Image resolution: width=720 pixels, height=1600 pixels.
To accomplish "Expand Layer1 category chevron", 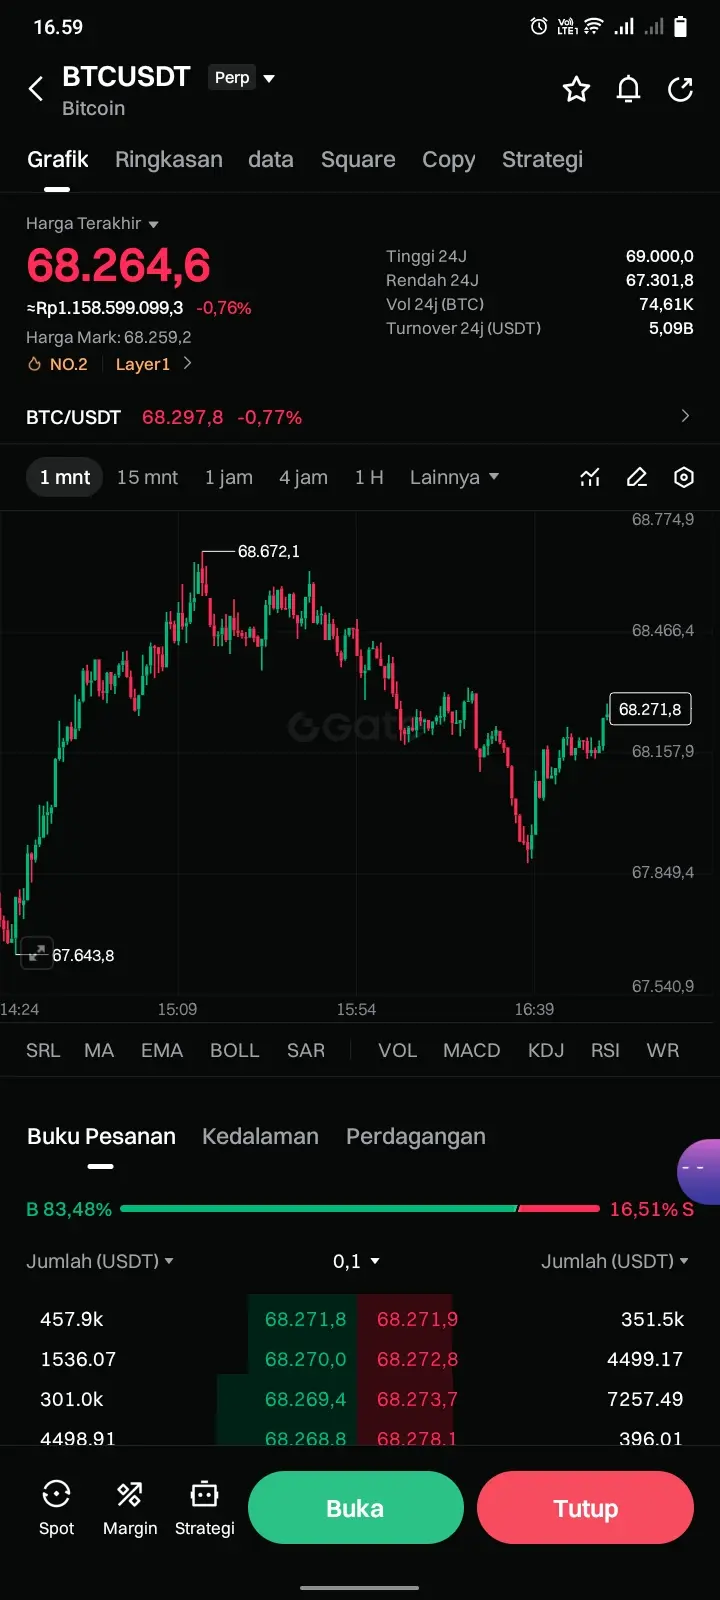I will (187, 364).
